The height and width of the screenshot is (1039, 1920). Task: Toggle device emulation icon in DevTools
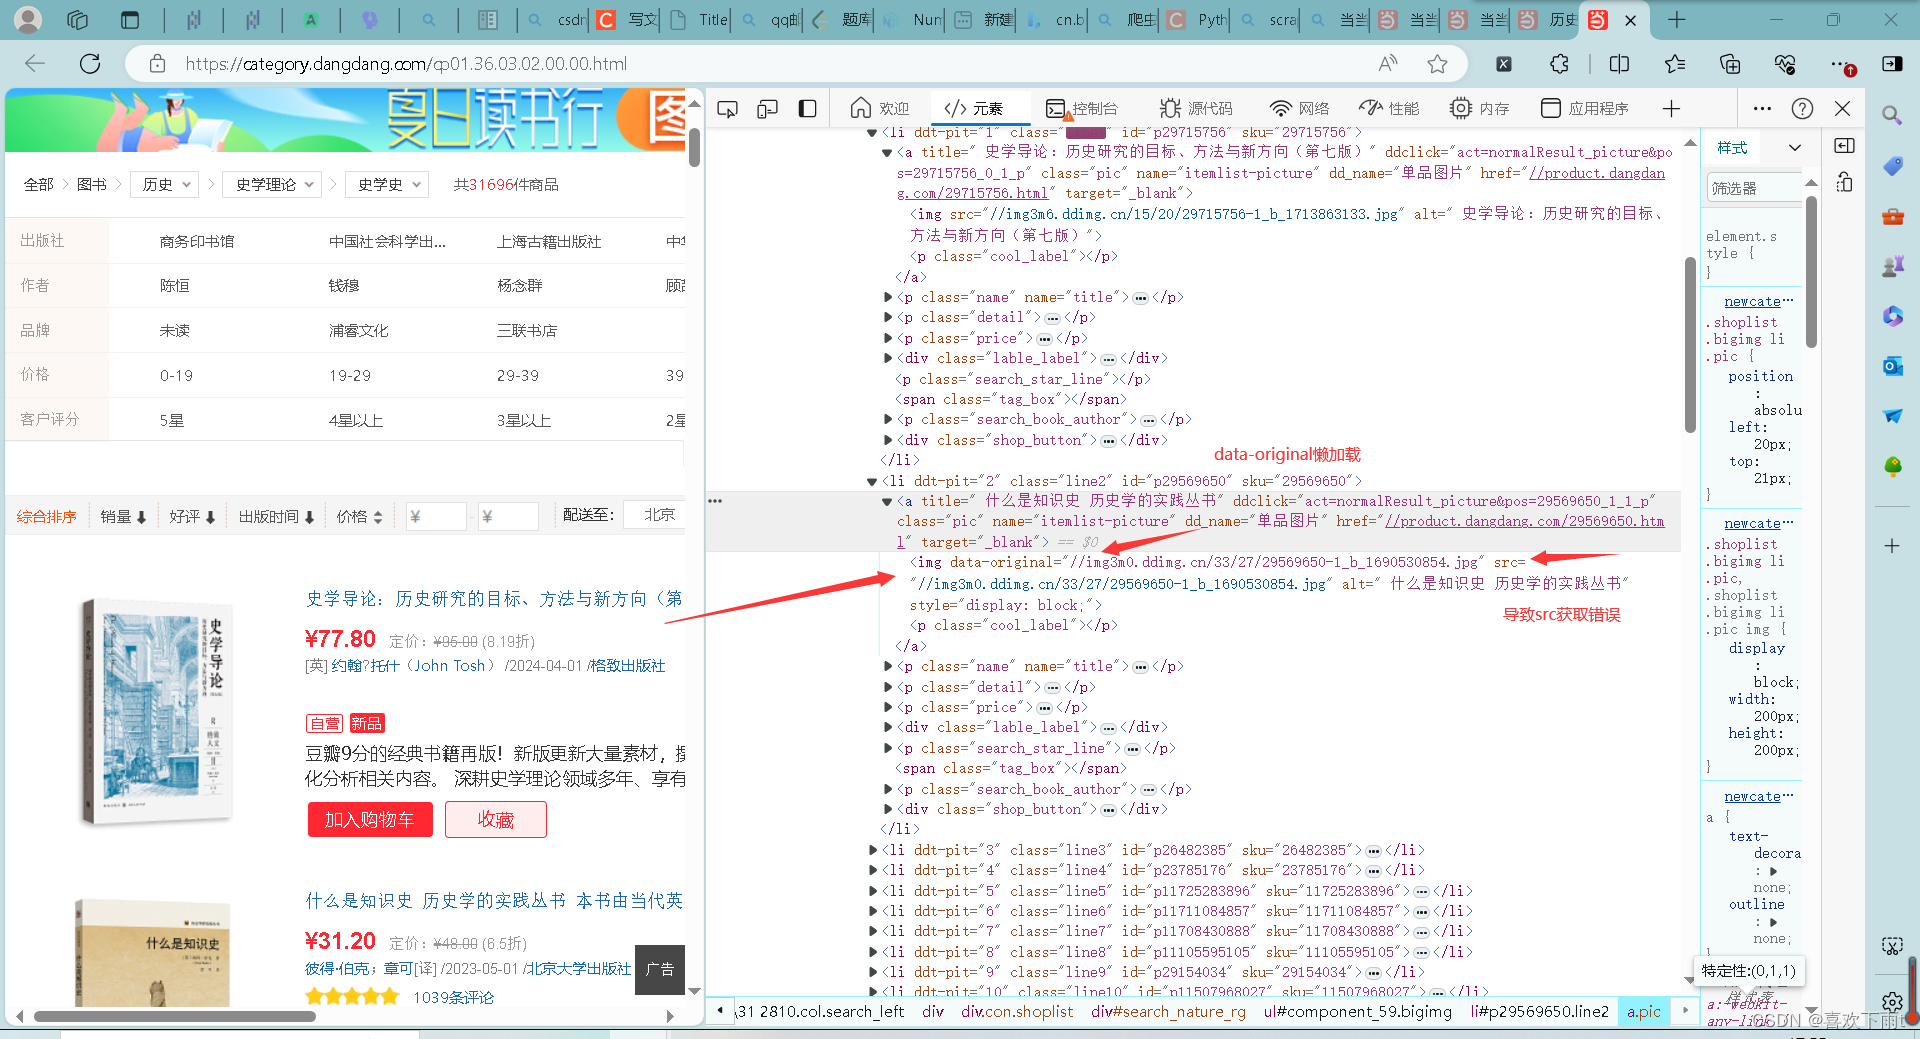coord(767,109)
